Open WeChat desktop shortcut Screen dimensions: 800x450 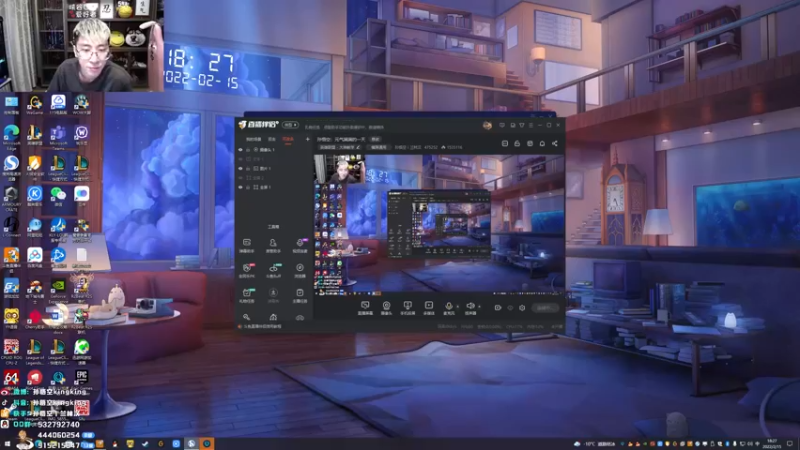[58, 197]
